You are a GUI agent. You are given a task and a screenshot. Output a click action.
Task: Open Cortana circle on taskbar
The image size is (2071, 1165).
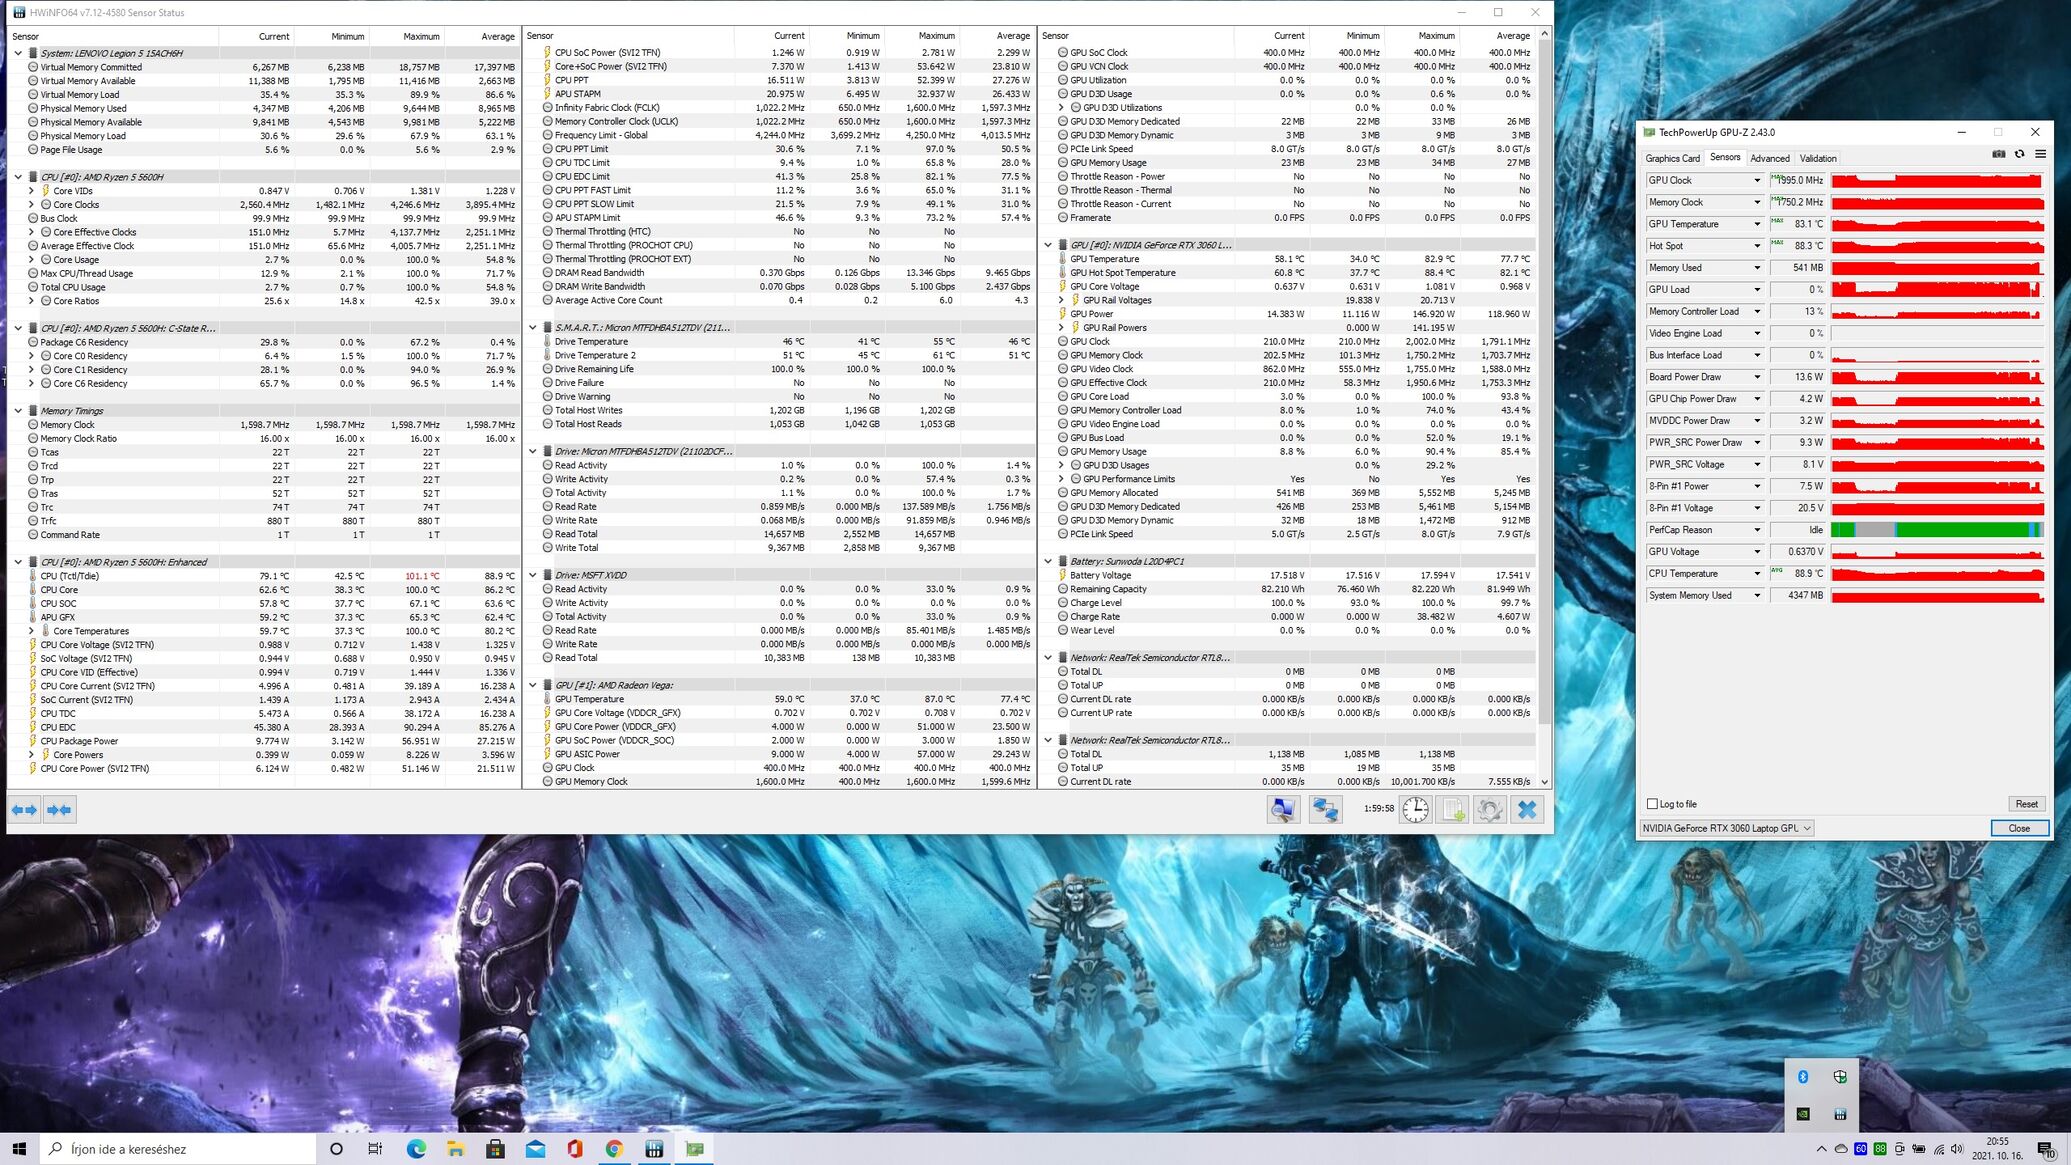[x=336, y=1149]
